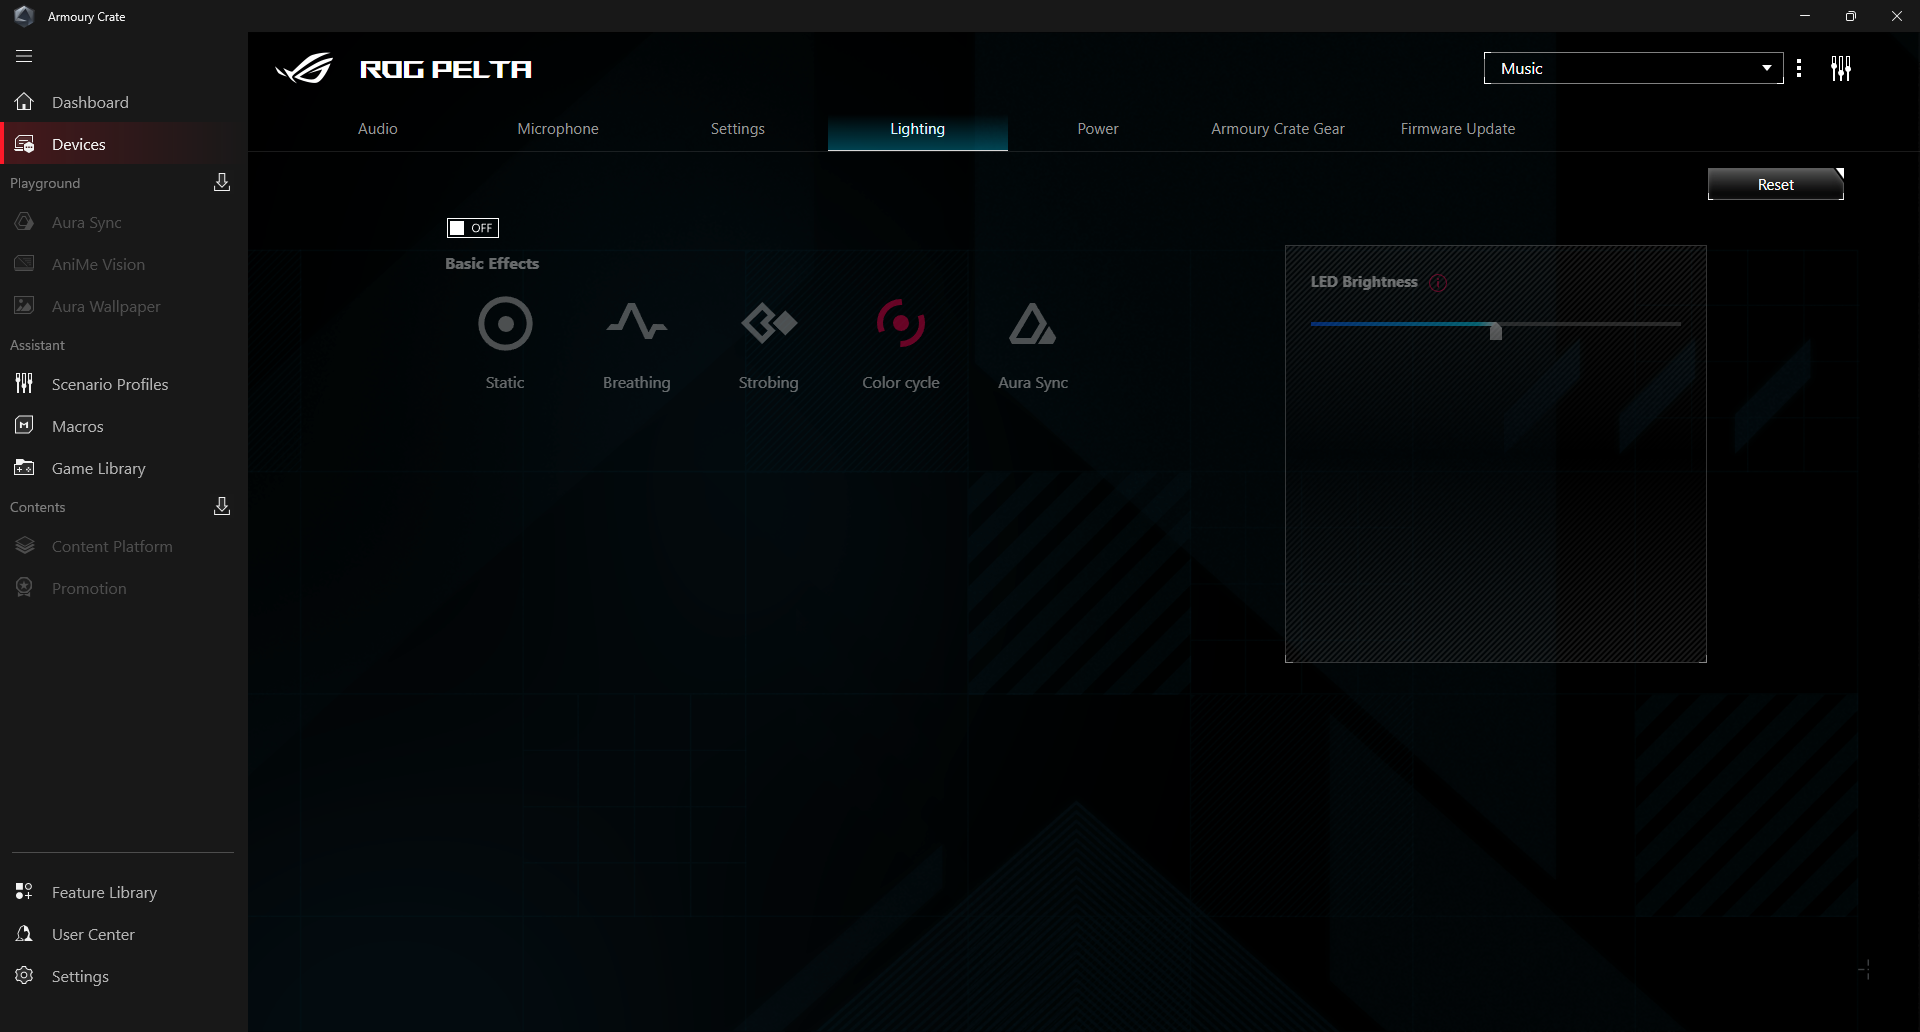Click the Content Platform label
1920x1032 pixels.
point(112,546)
